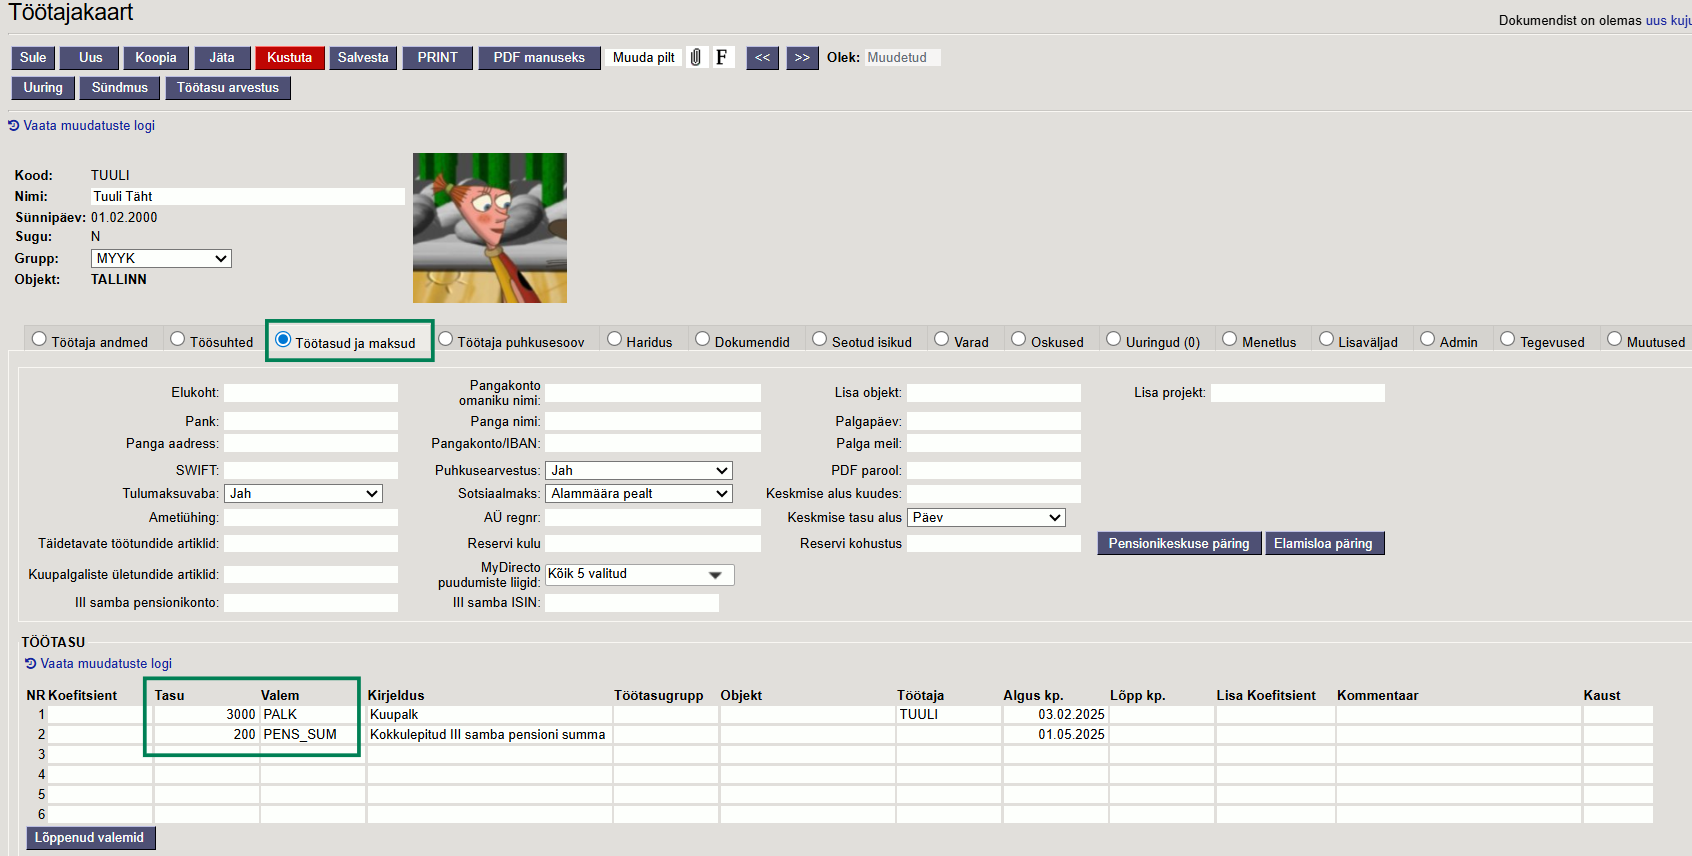Click the employee photo thumbnail
Image resolution: width=1692 pixels, height=856 pixels.
click(490, 228)
